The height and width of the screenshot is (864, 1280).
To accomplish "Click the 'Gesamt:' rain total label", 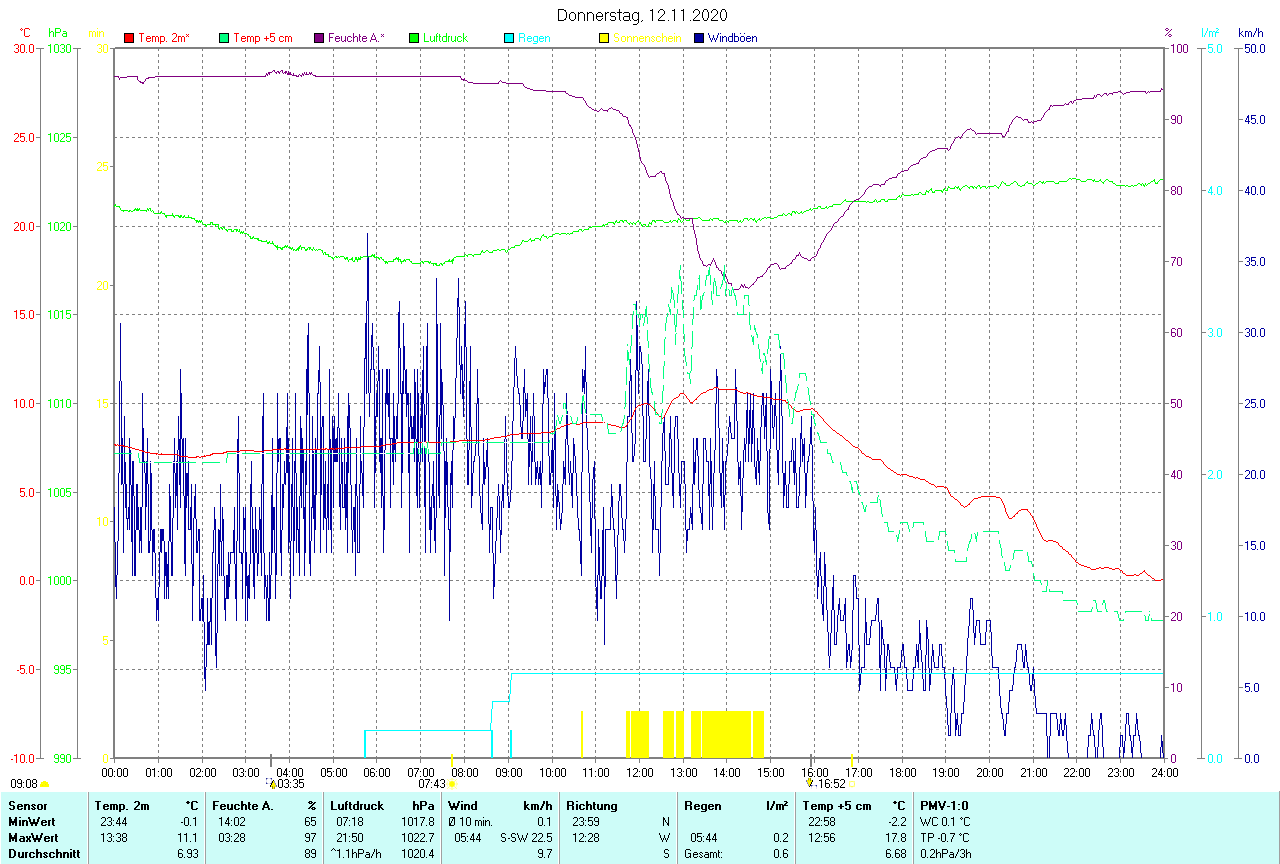I will click(x=703, y=854).
